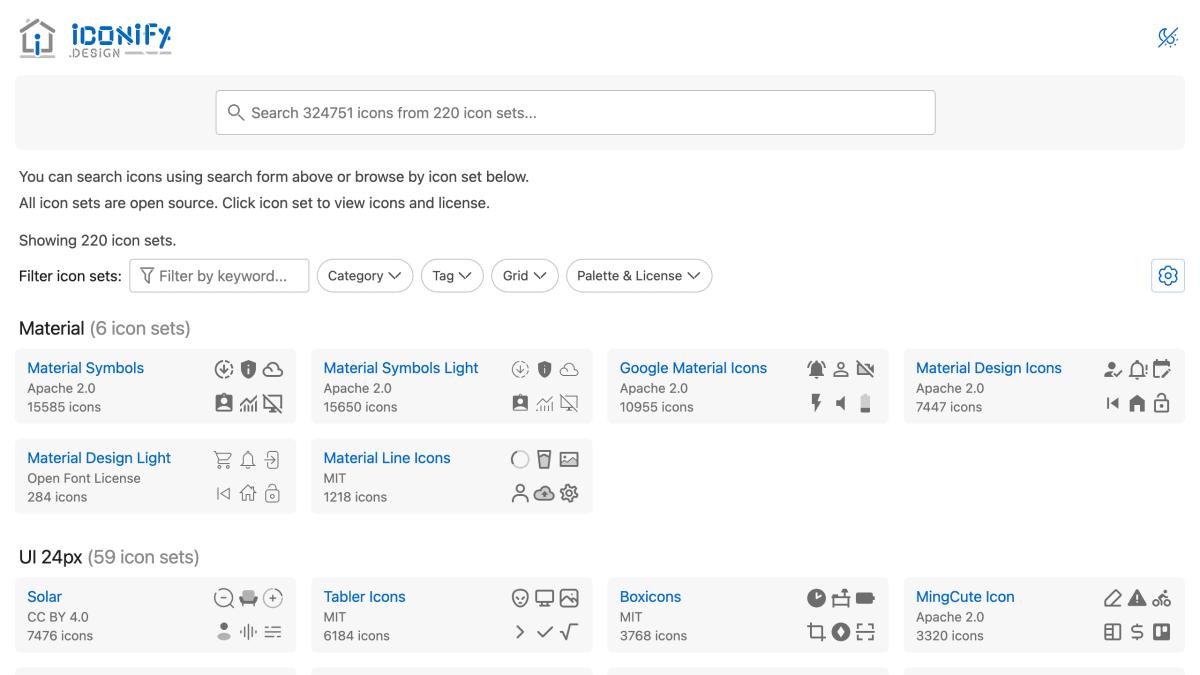Focus the Search 324751 icons field

tap(575, 113)
